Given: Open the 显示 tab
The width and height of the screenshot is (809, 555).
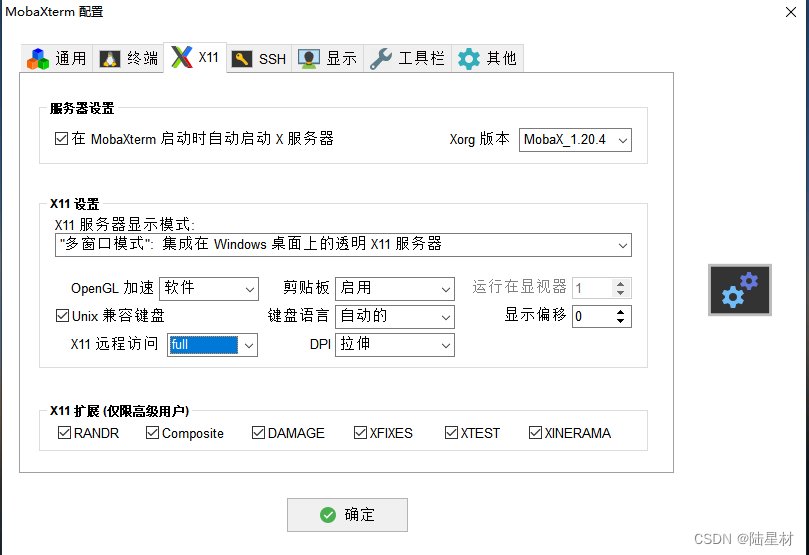Looking at the screenshot, I should [328, 58].
